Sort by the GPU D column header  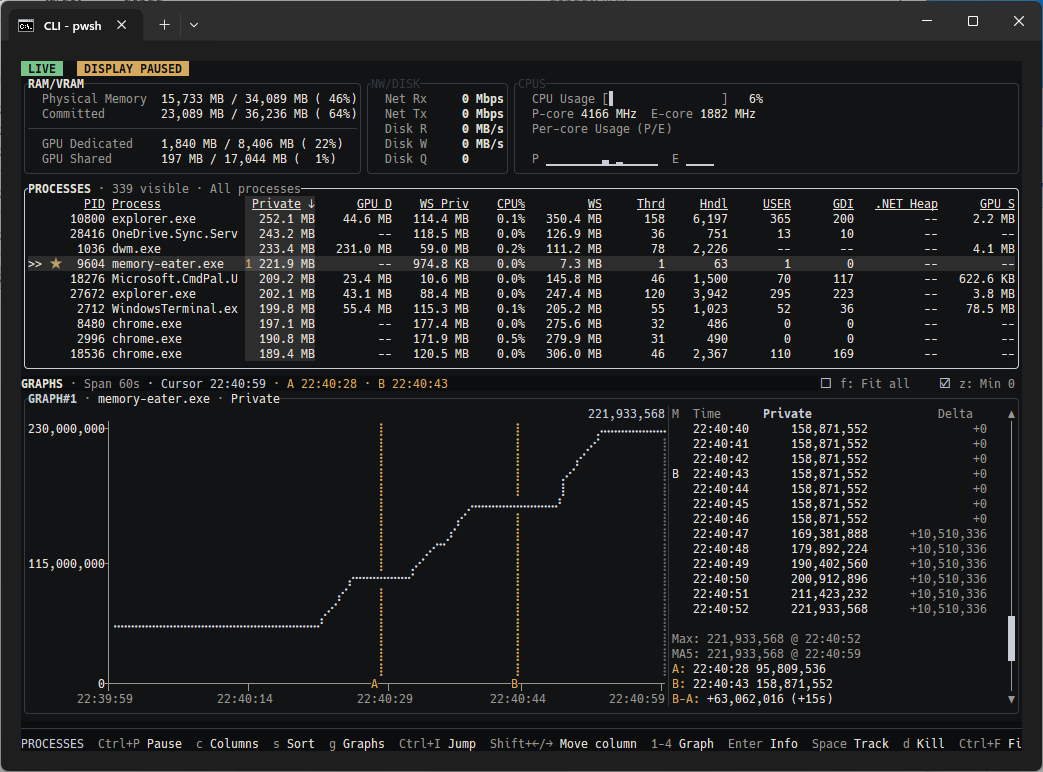point(374,203)
